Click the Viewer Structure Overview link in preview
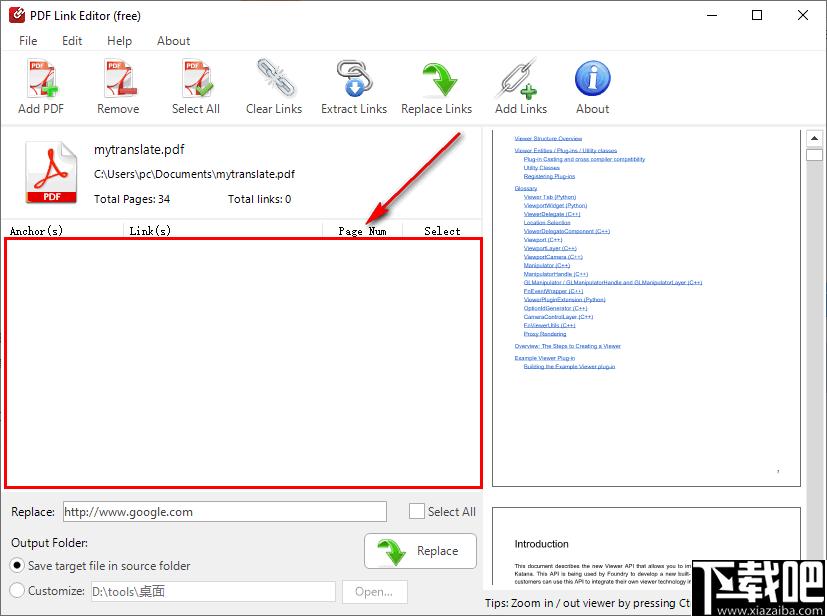827x616 pixels. tap(548, 139)
